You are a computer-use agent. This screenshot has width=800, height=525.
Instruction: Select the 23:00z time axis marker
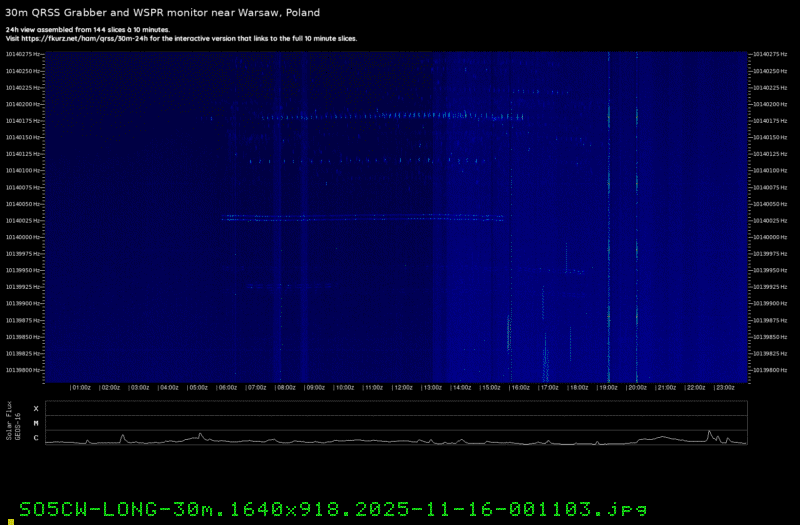724,386
